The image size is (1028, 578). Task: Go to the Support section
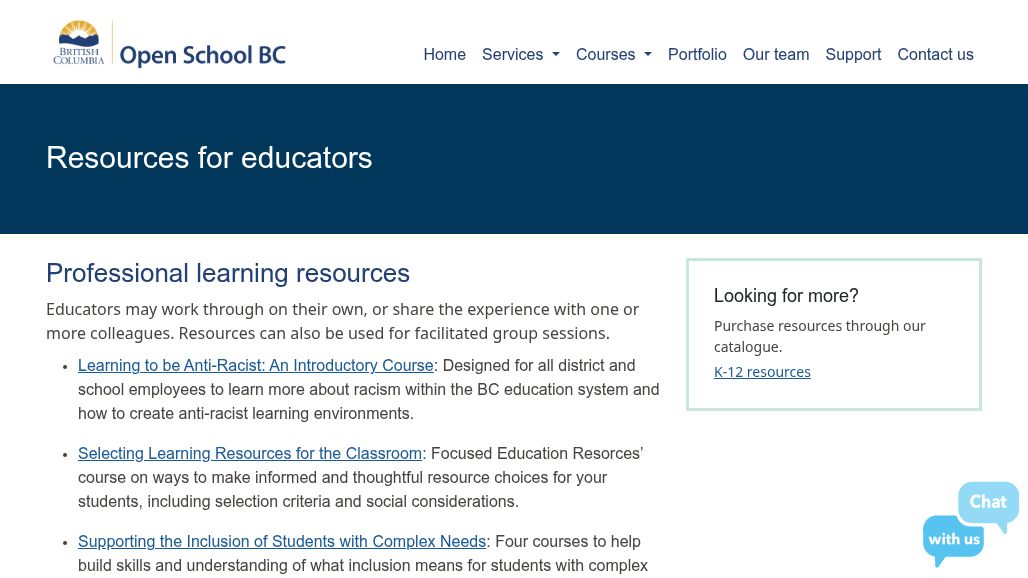click(x=853, y=55)
